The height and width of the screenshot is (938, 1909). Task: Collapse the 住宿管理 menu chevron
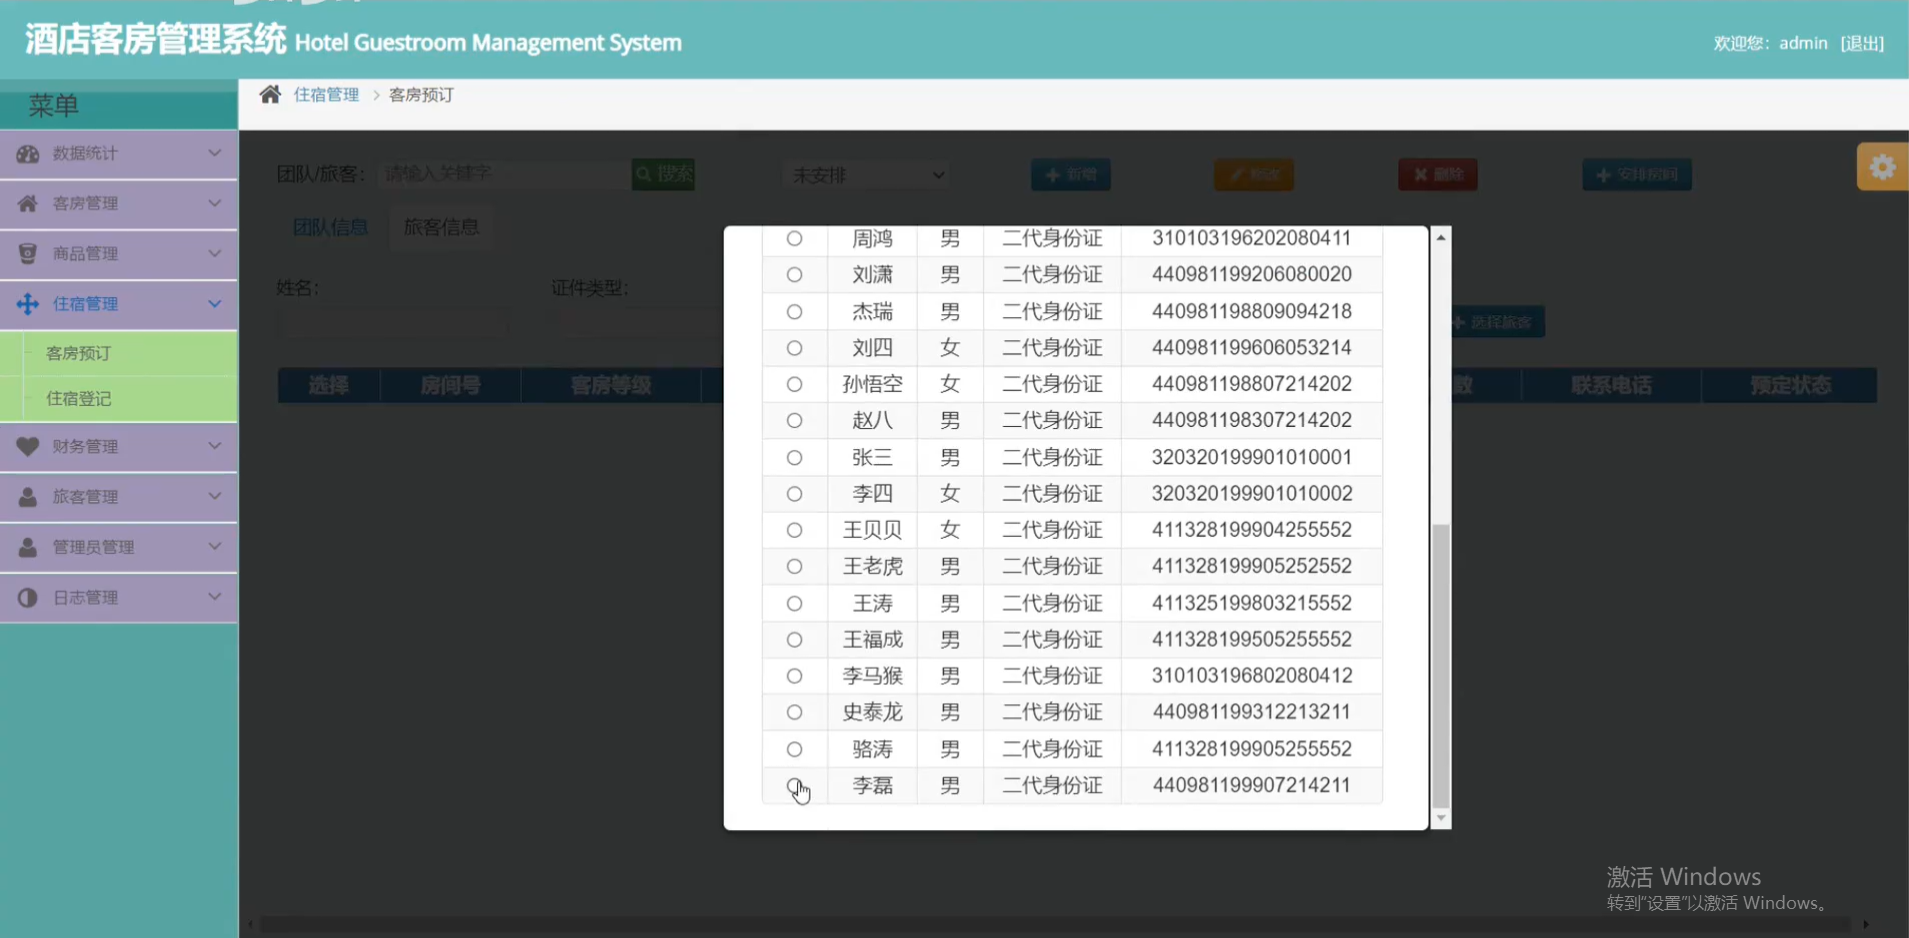click(x=214, y=304)
